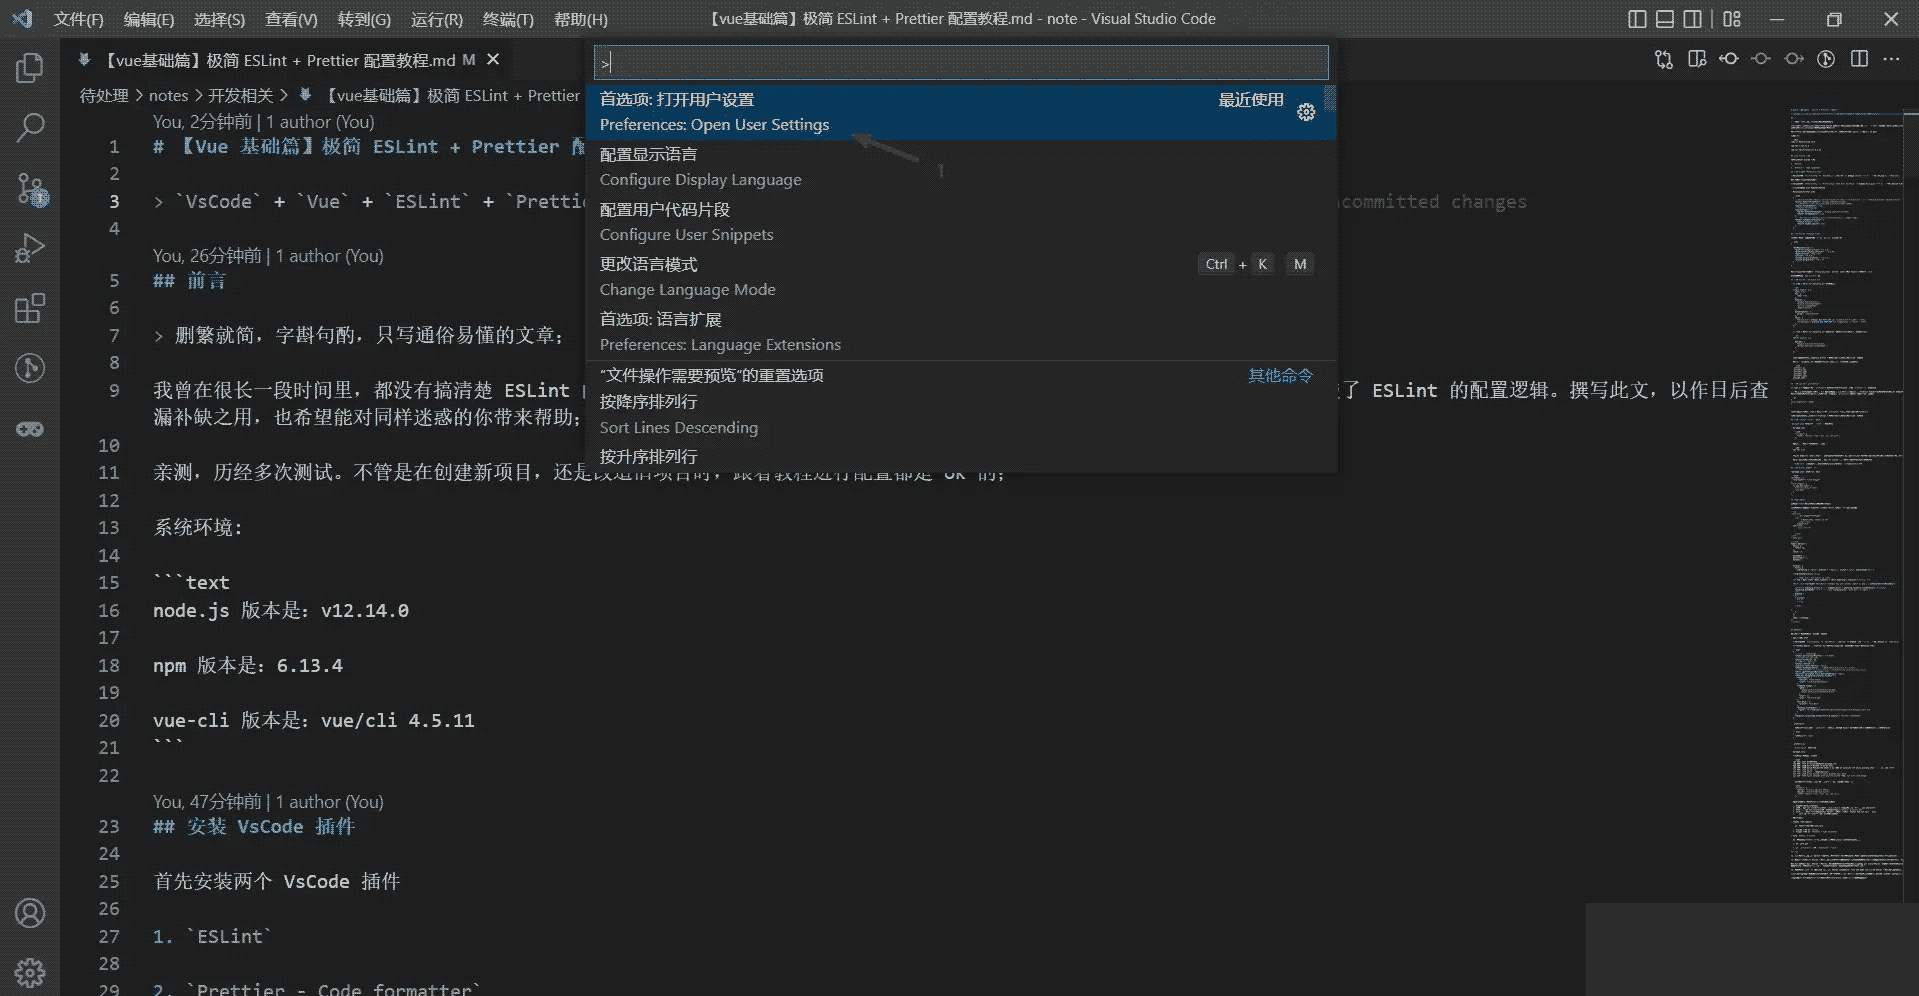The height and width of the screenshot is (996, 1919).
Task: Open the Git Graph/GitLens activity icon
Action: pyautogui.click(x=30, y=368)
